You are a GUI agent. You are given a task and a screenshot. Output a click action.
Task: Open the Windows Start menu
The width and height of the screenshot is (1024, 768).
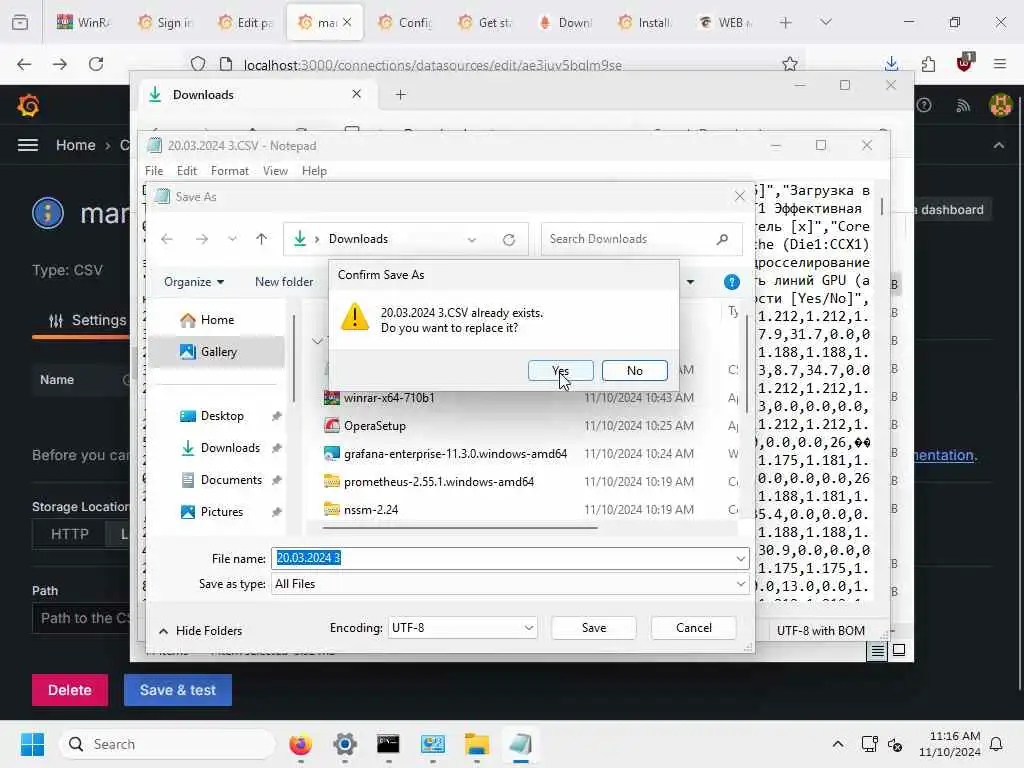click(33, 744)
